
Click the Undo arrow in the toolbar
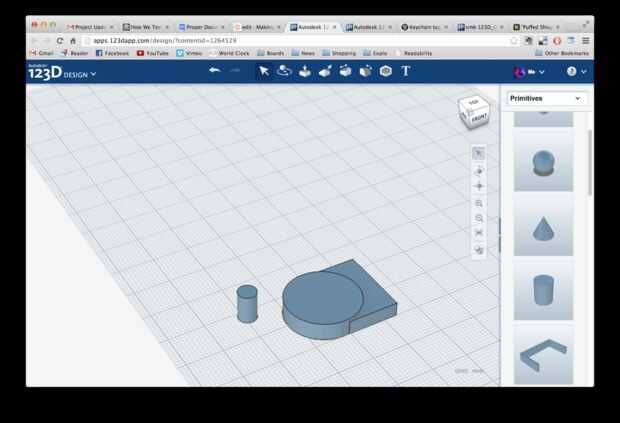point(214,71)
